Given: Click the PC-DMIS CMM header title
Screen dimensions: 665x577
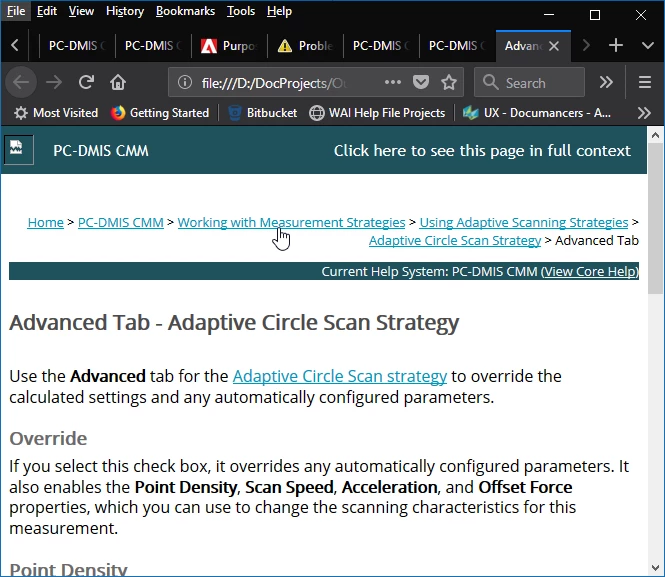Looking at the screenshot, I should click(x=101, y=151).
